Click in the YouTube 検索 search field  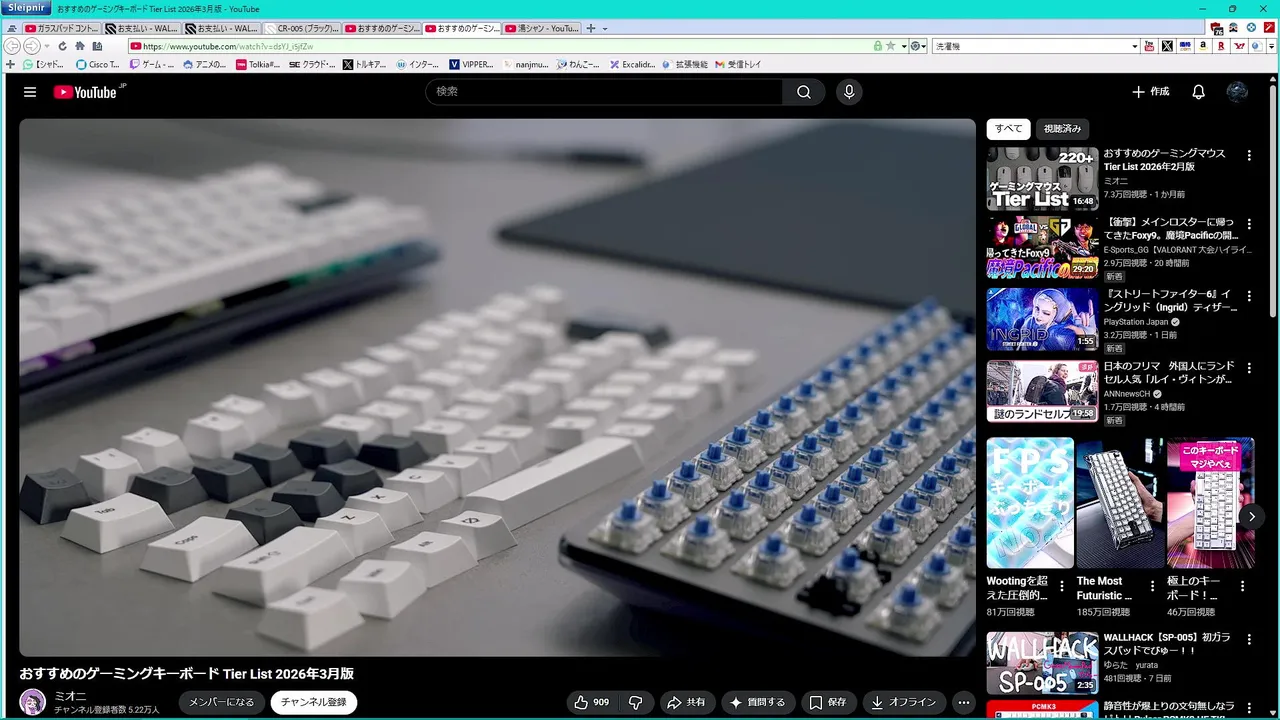(x=604, y=92)
